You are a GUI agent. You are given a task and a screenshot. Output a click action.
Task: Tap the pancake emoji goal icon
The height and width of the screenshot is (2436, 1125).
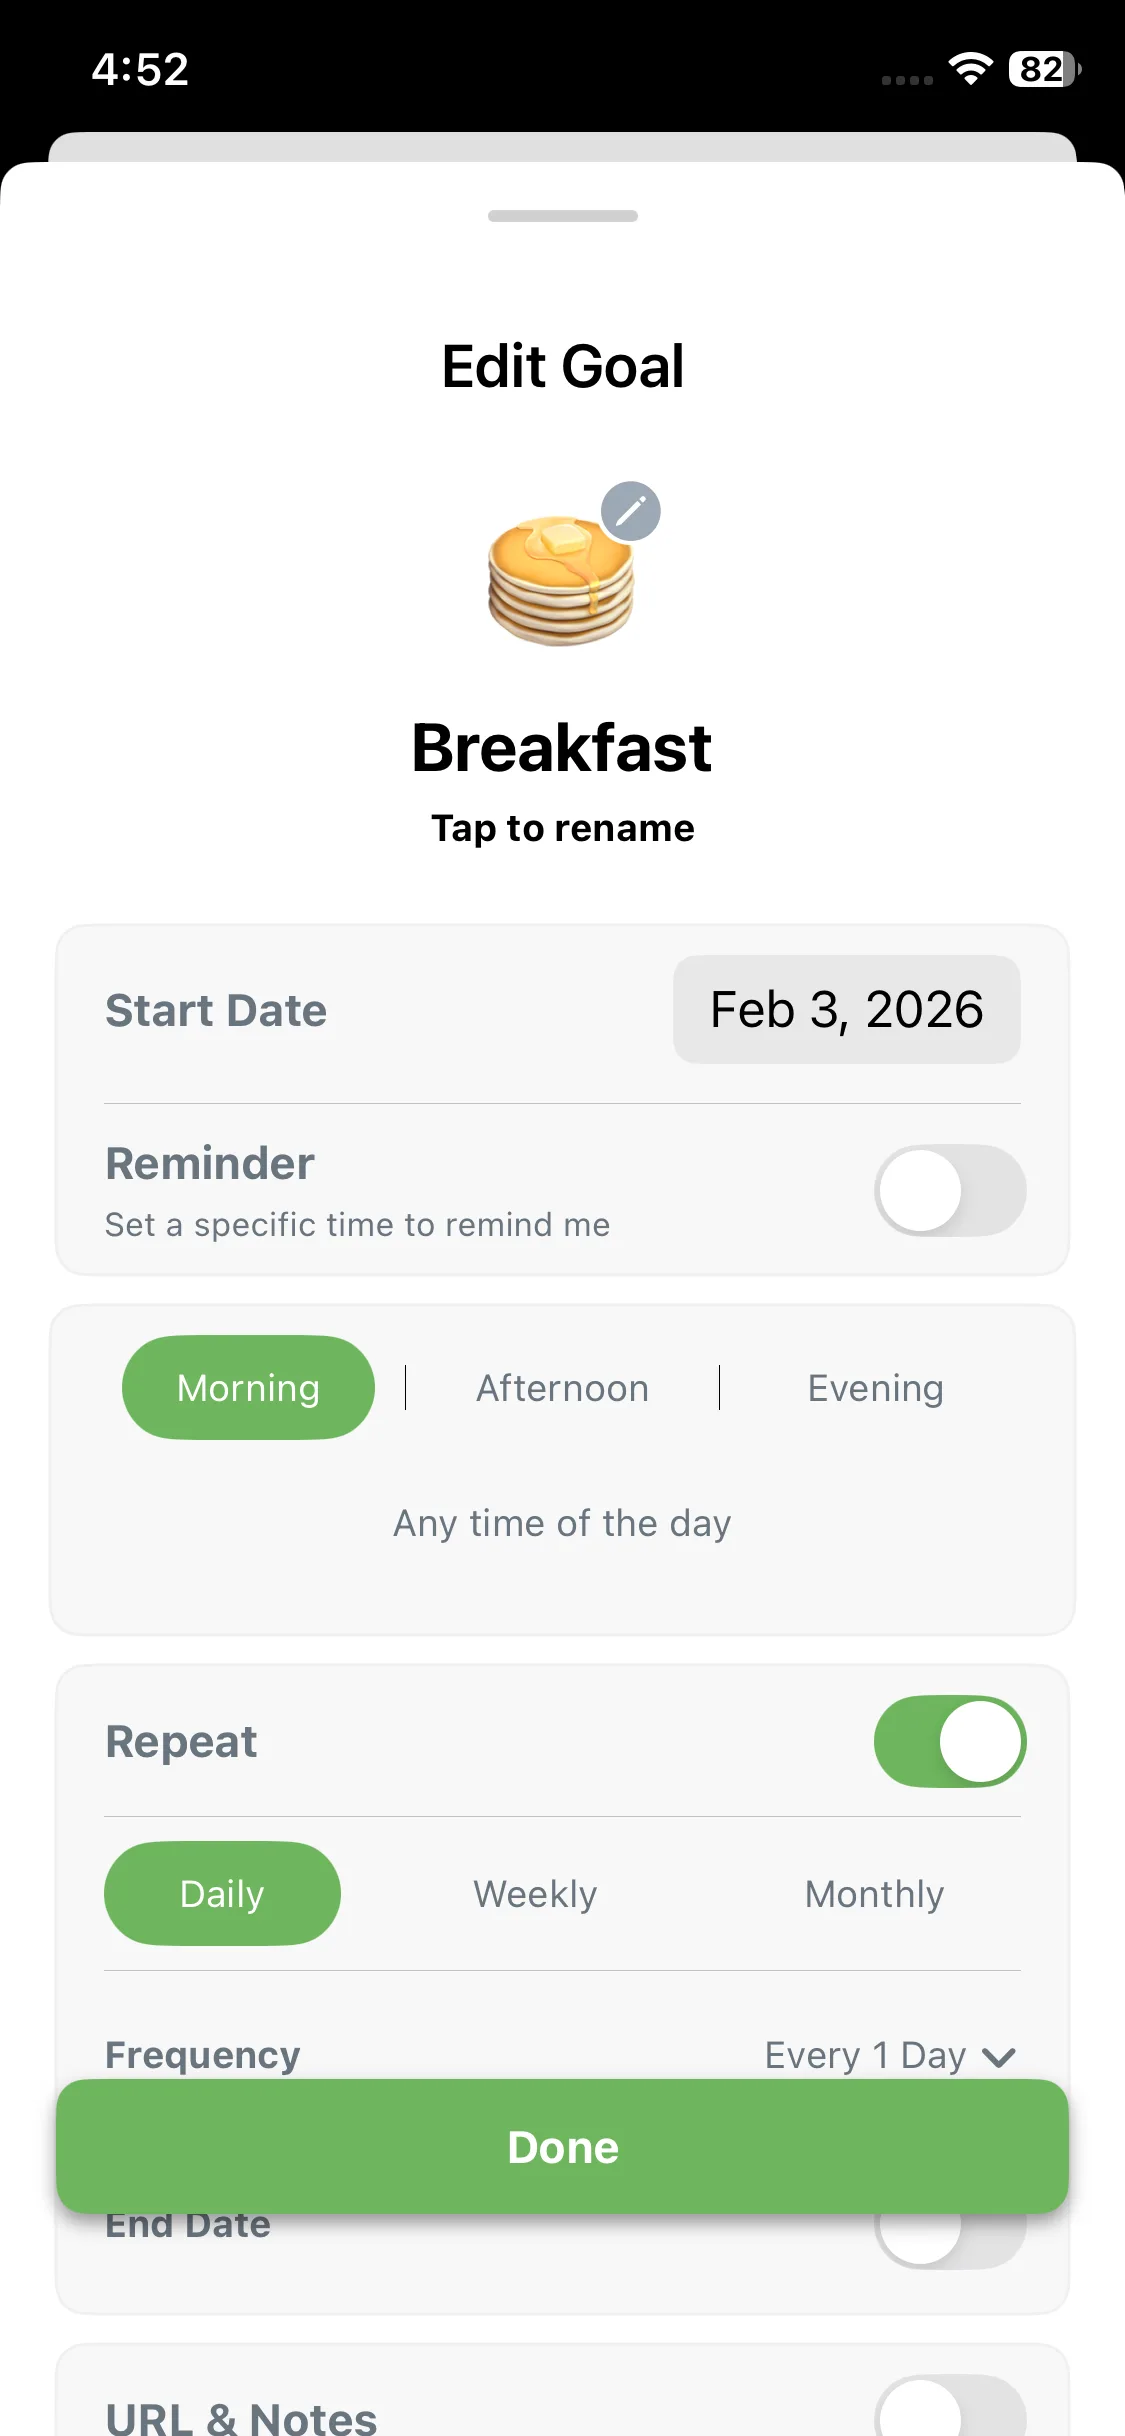(x=561, y=581)
